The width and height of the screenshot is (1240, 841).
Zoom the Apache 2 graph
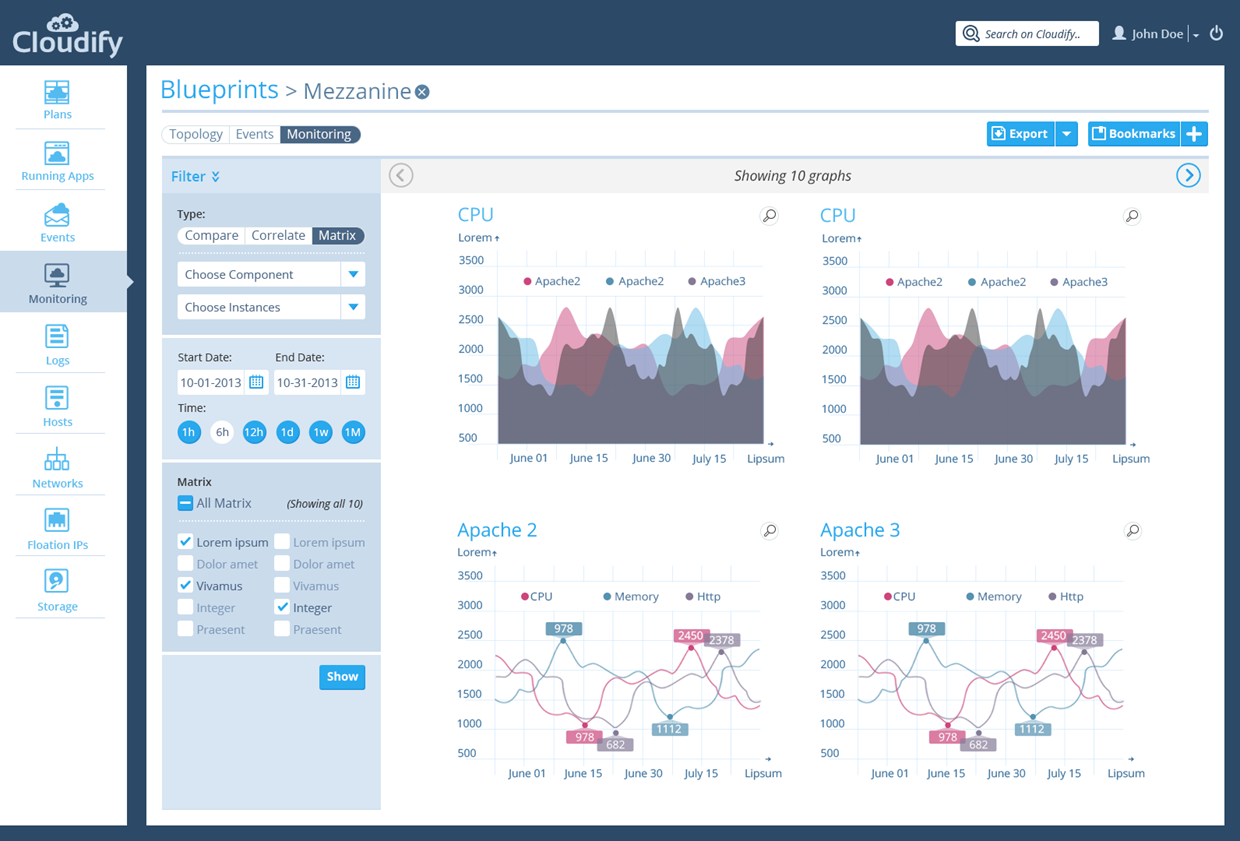(x=769, y=530)
